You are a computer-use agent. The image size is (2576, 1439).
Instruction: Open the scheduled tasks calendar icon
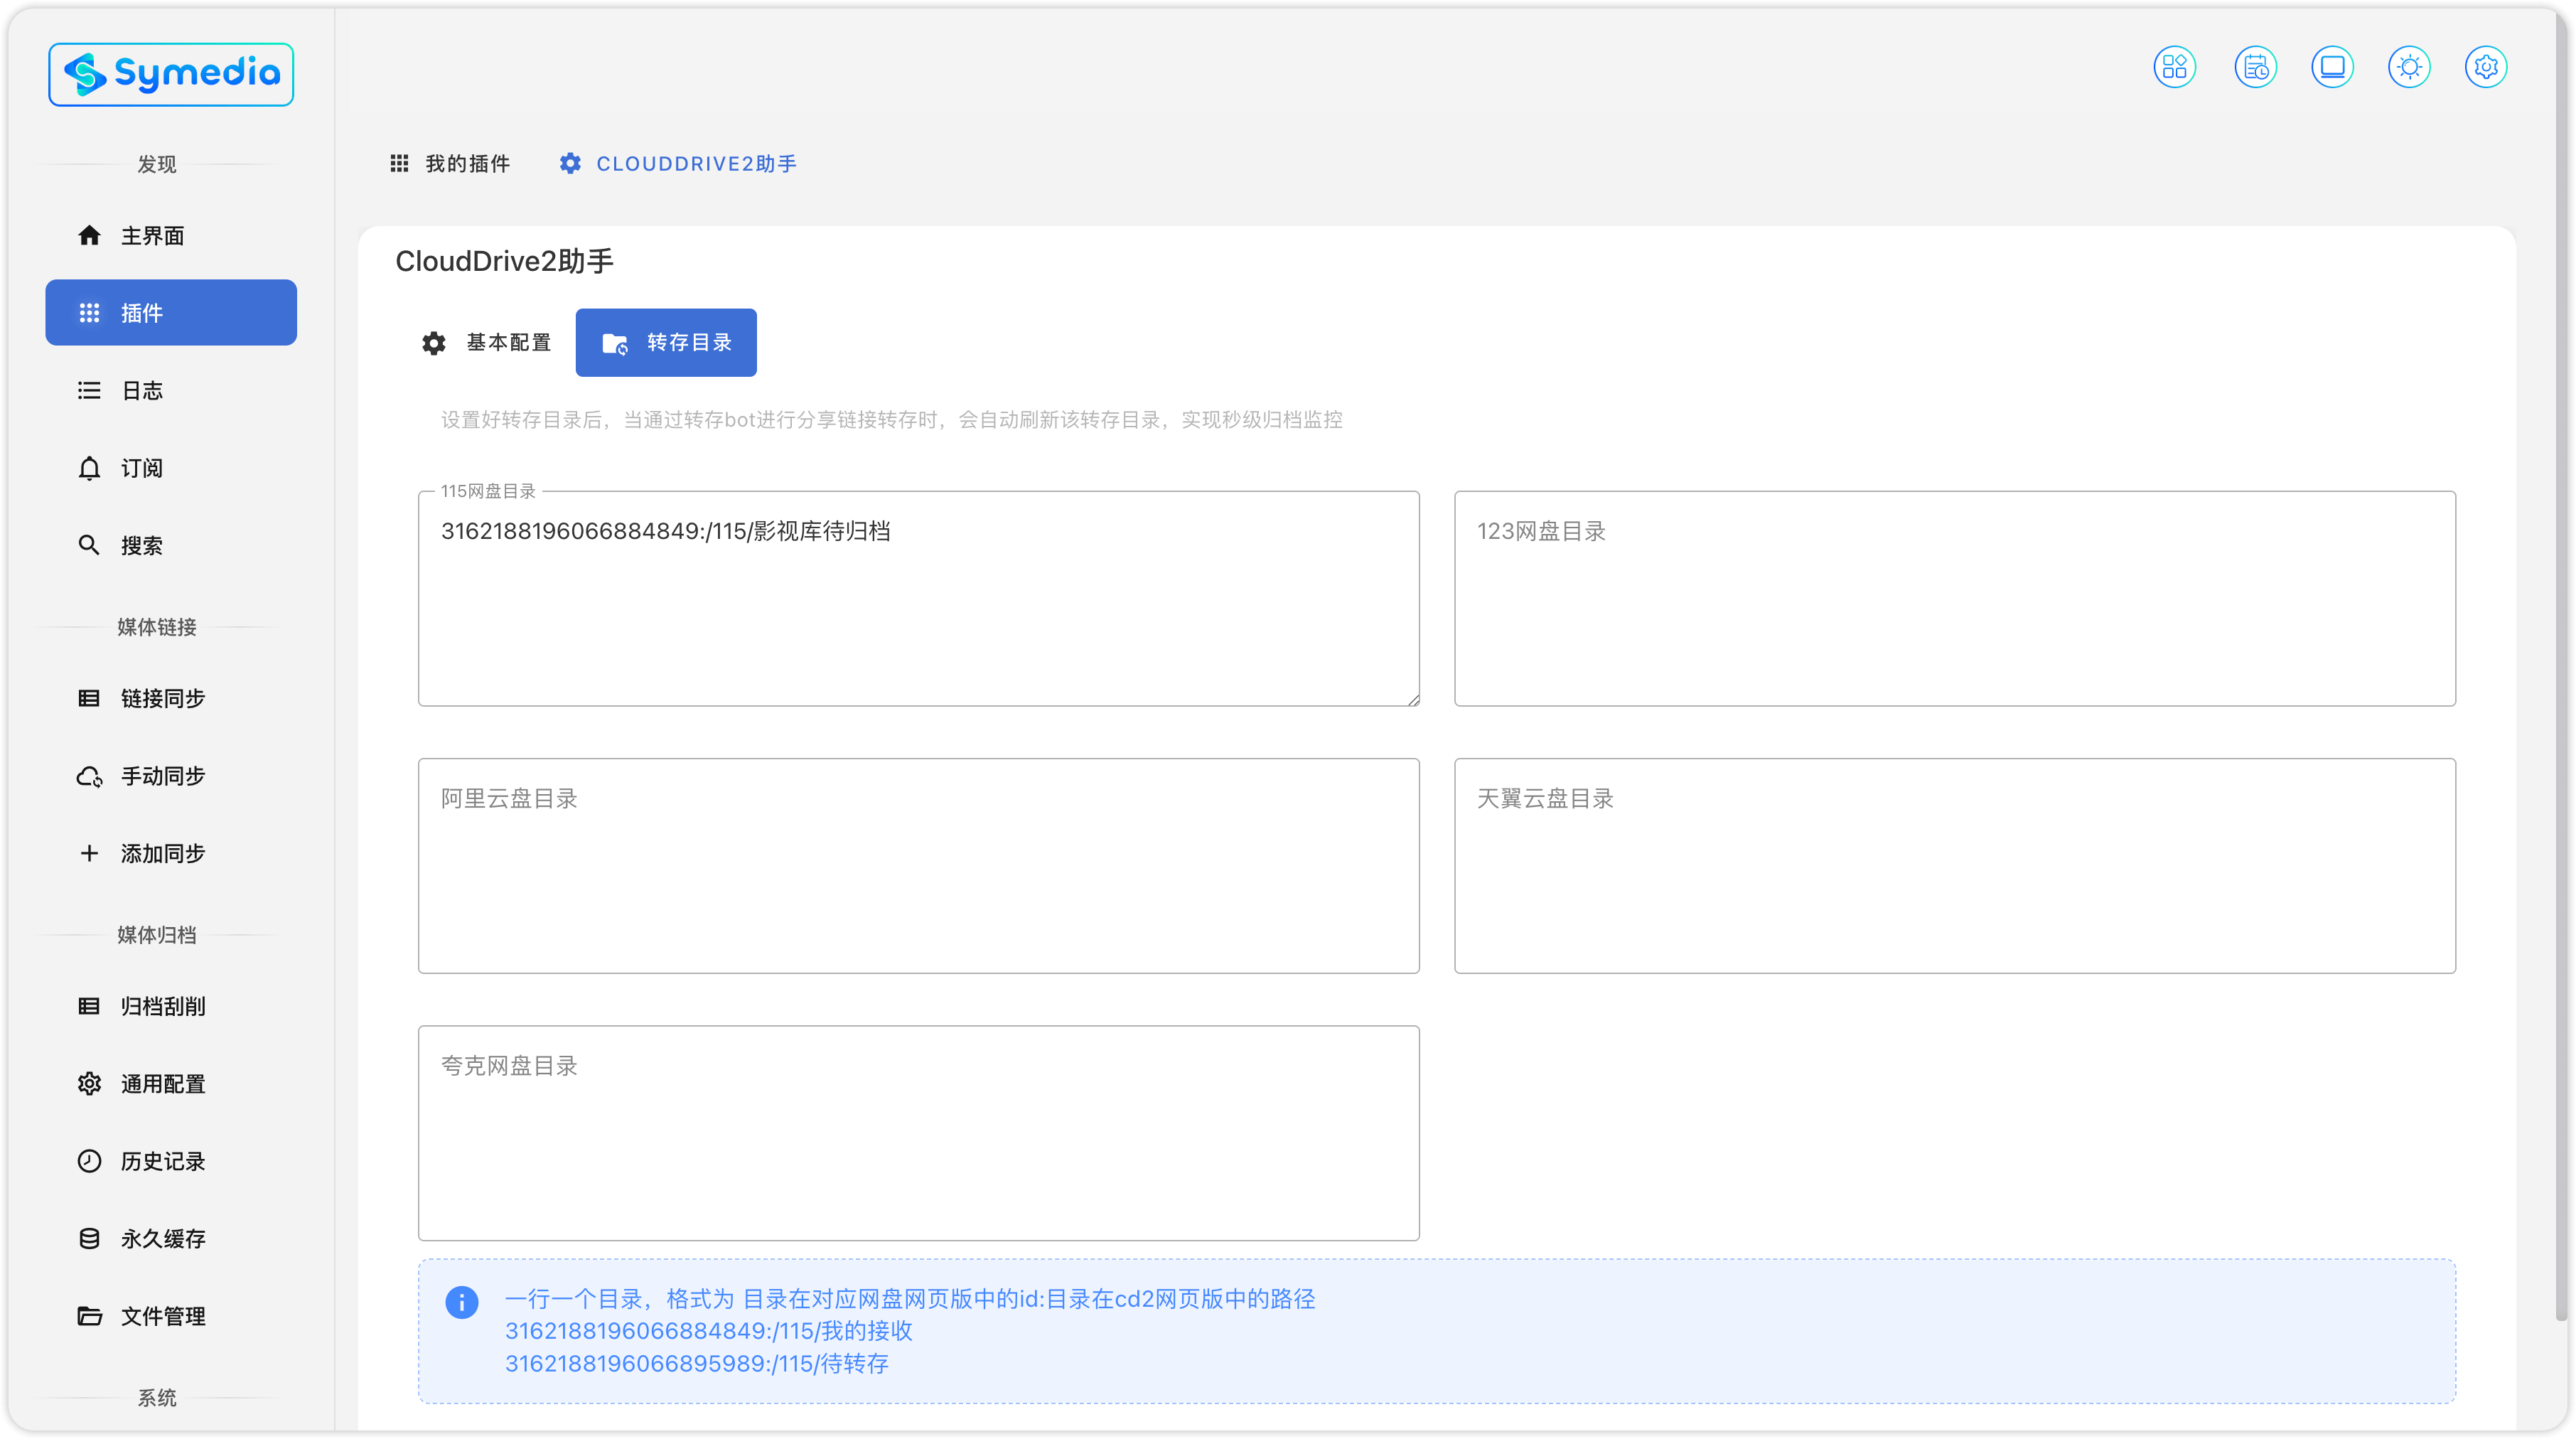[x=2255, y=67]
